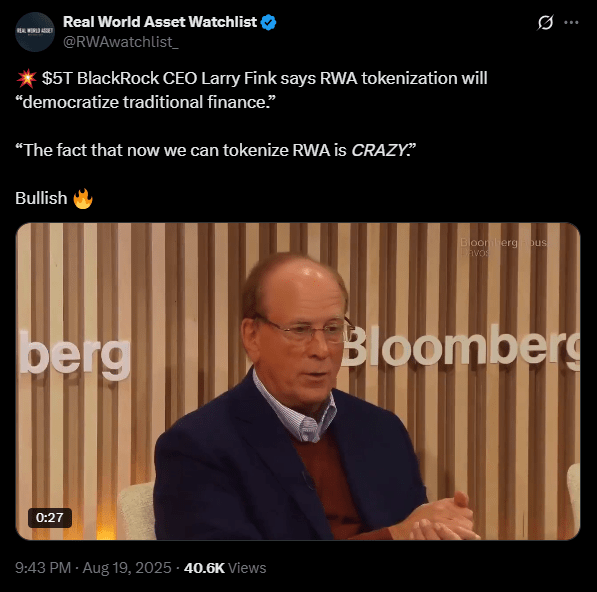Open the 9:43 PM timestamp link

[x=43, y=568]
